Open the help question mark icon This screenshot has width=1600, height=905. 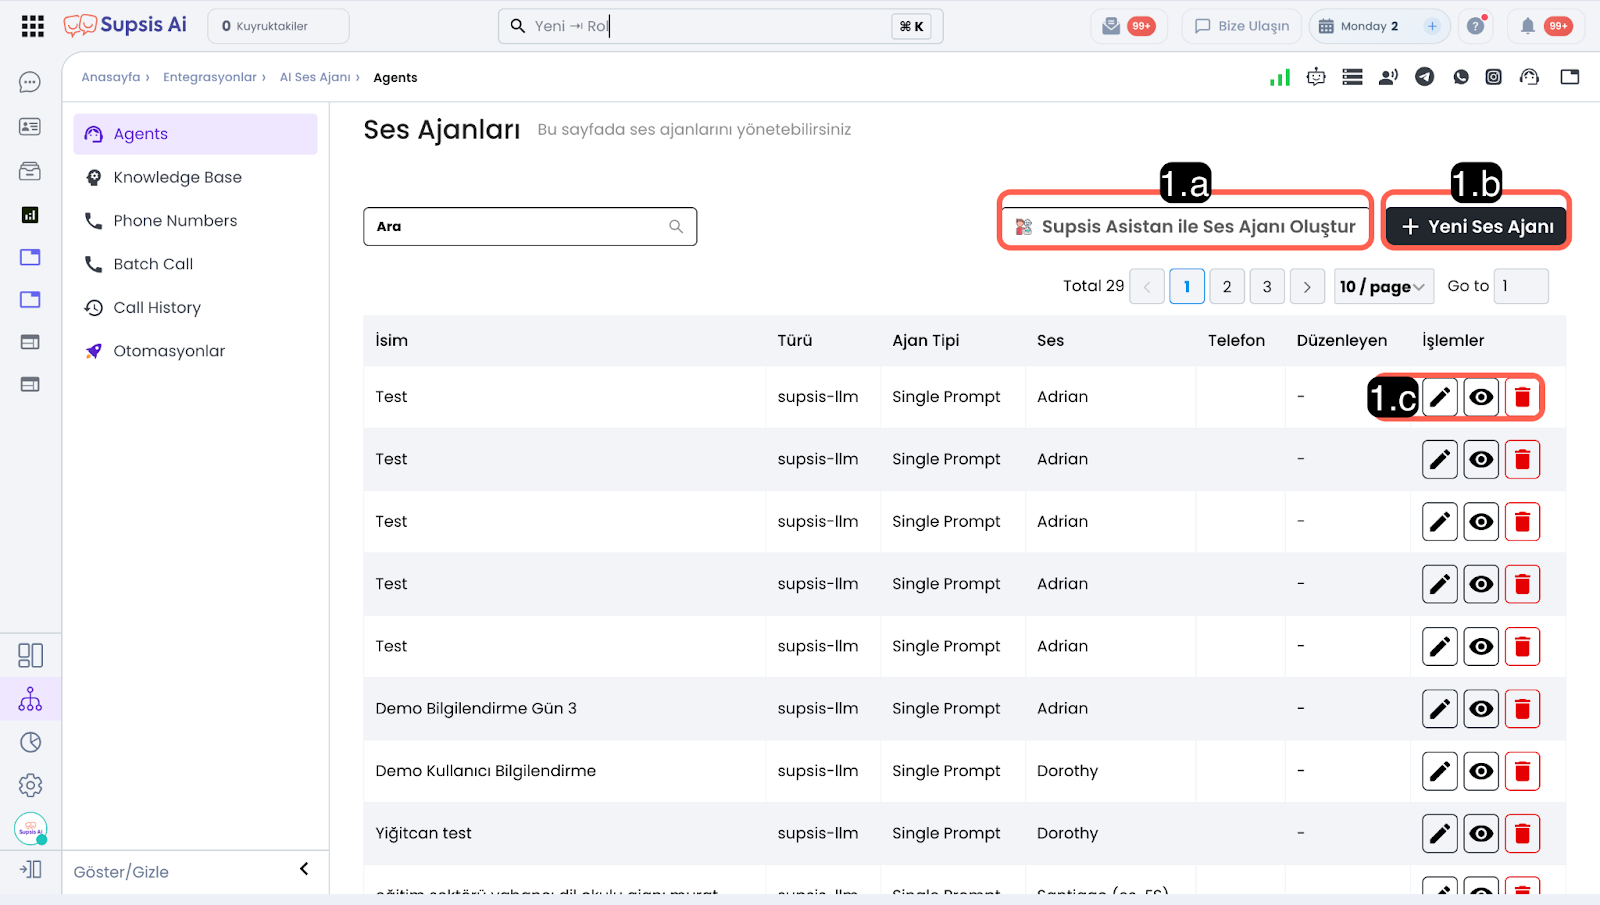click(x=1475, y=26)
